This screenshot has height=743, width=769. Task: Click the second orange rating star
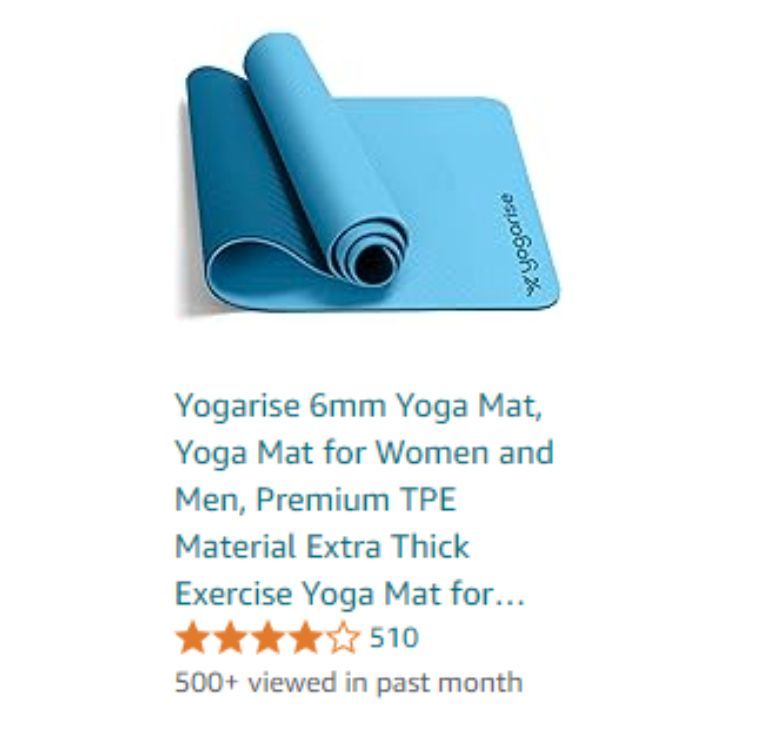[x=231, y=638]
